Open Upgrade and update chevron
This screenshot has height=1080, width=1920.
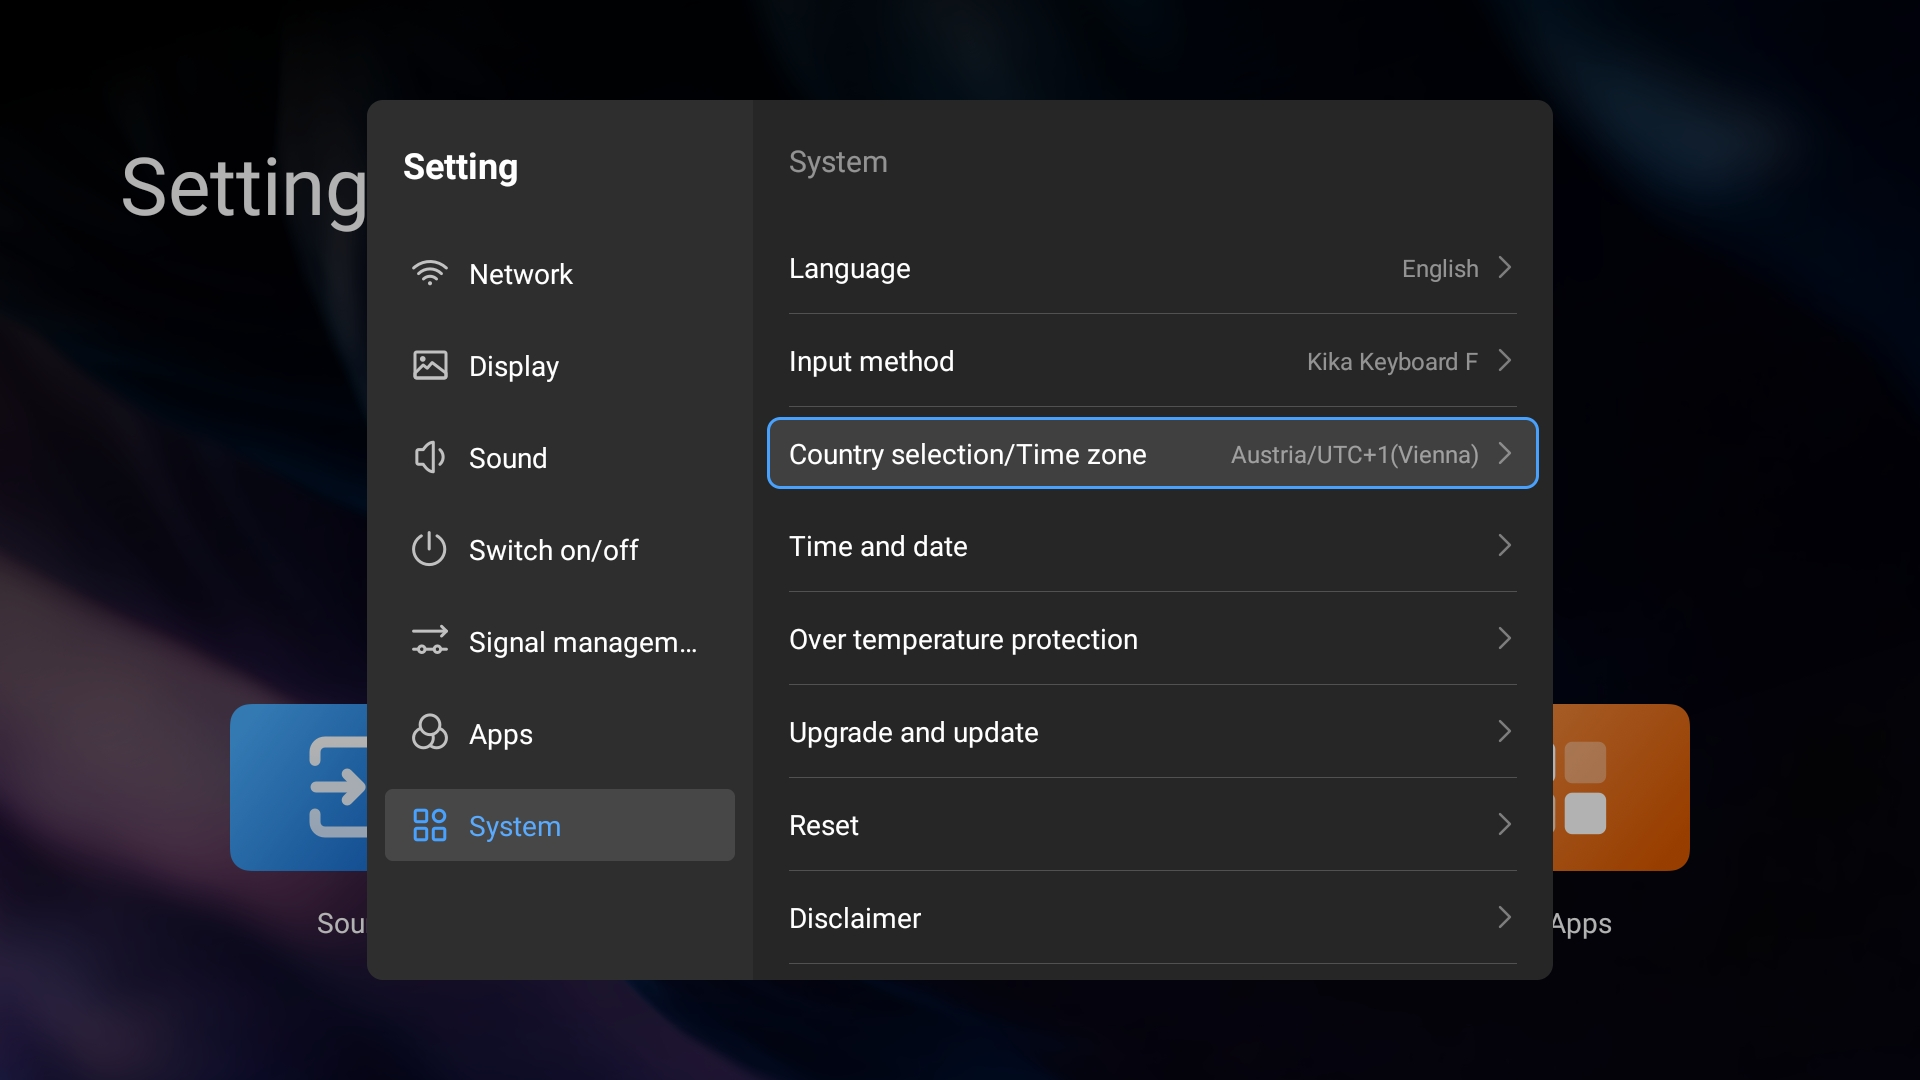click(x=1504, y=732)
